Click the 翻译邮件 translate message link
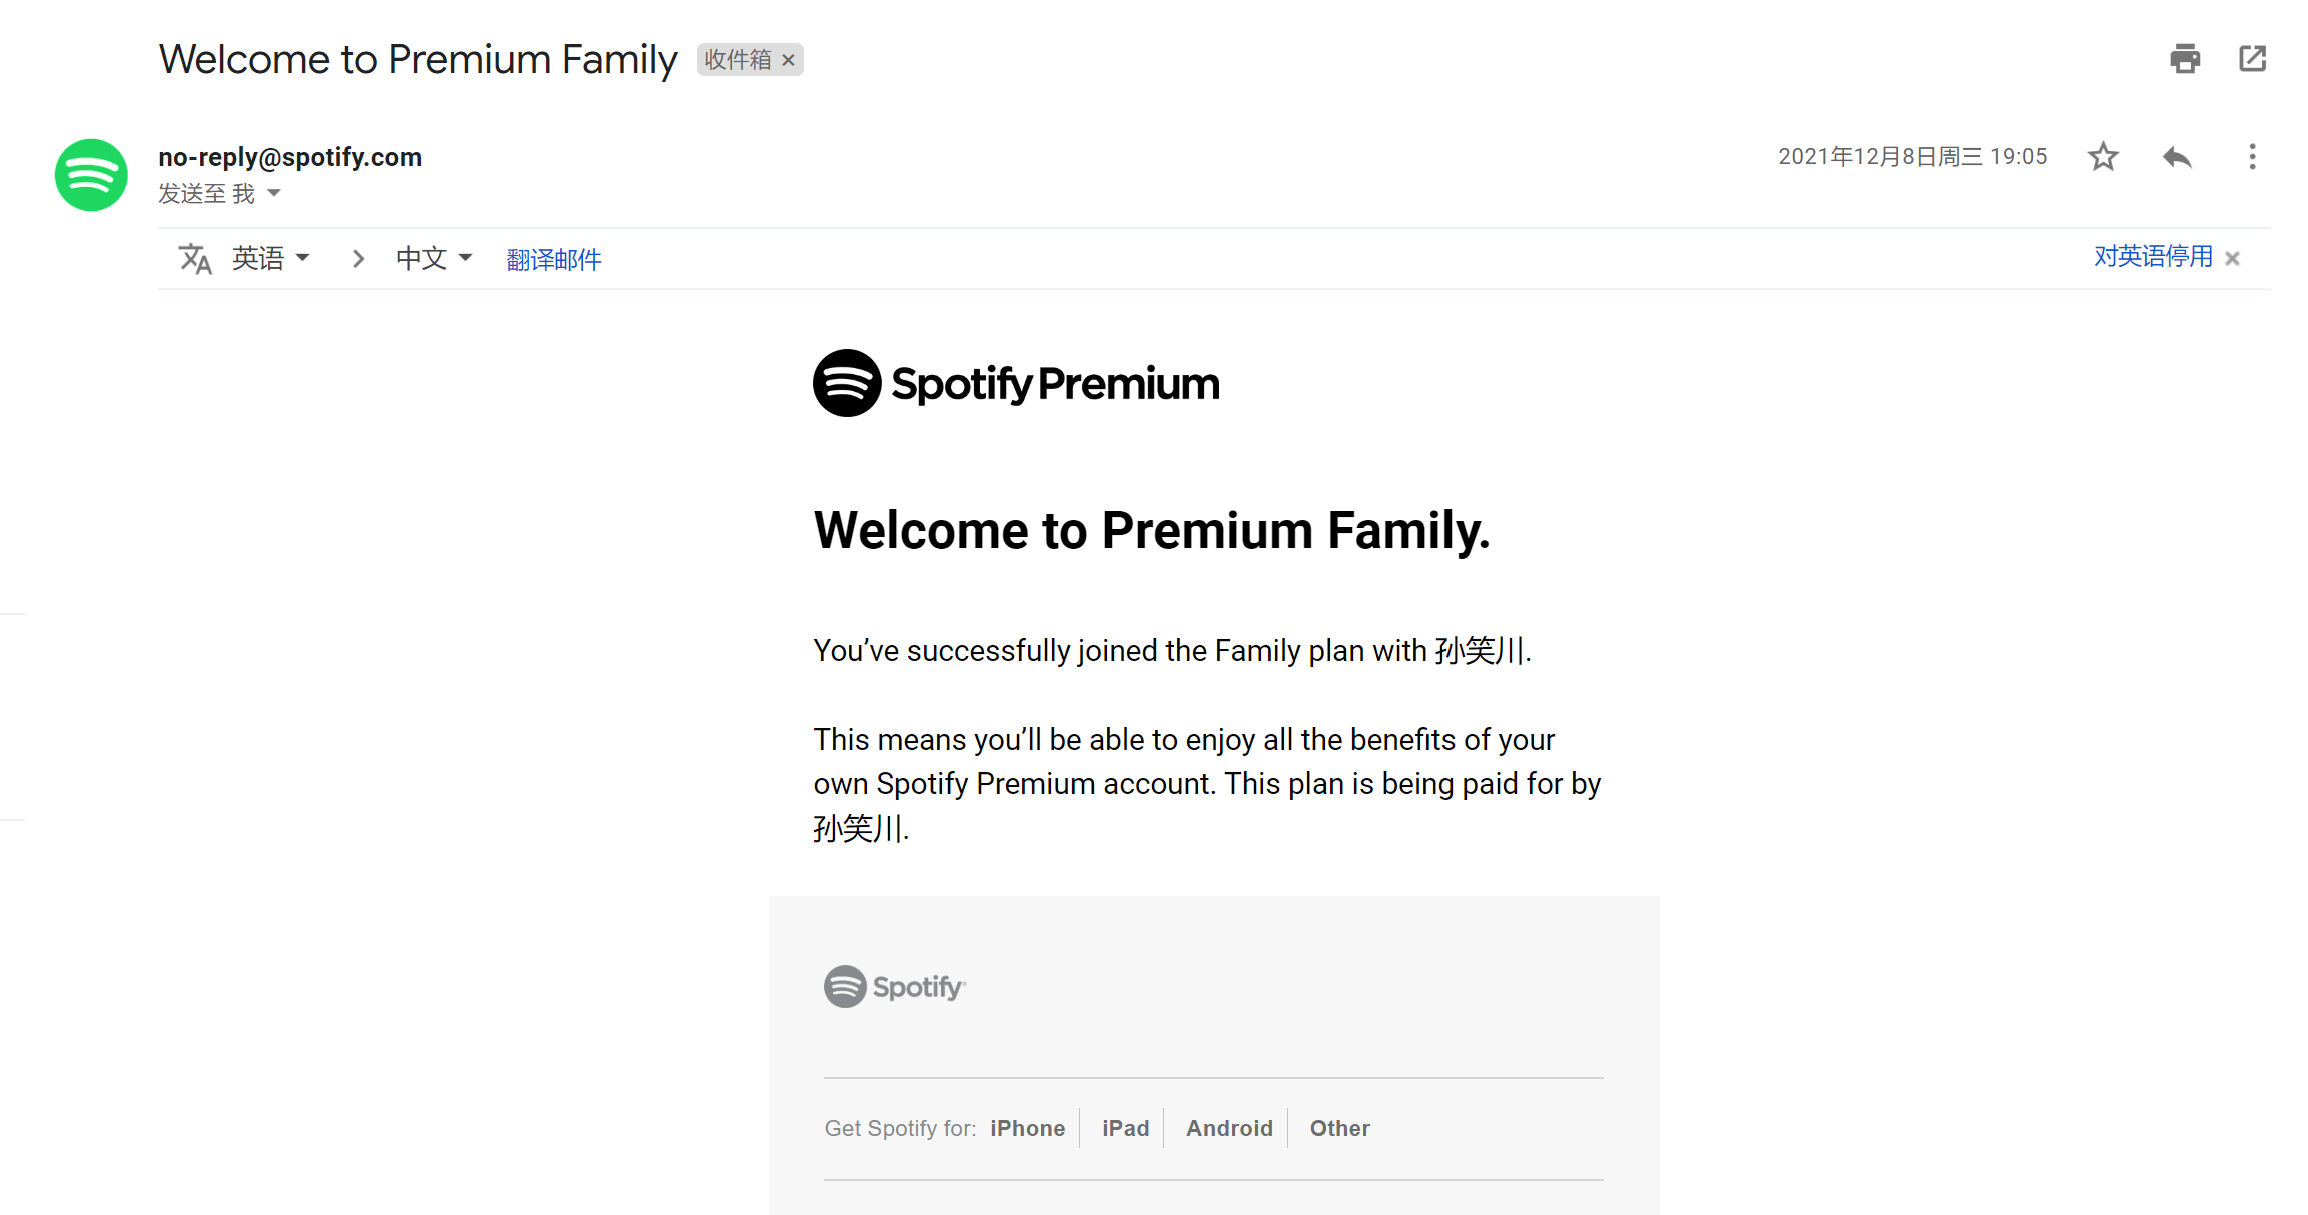The width and height of the screenshot is (2308, 1215). 553,260
